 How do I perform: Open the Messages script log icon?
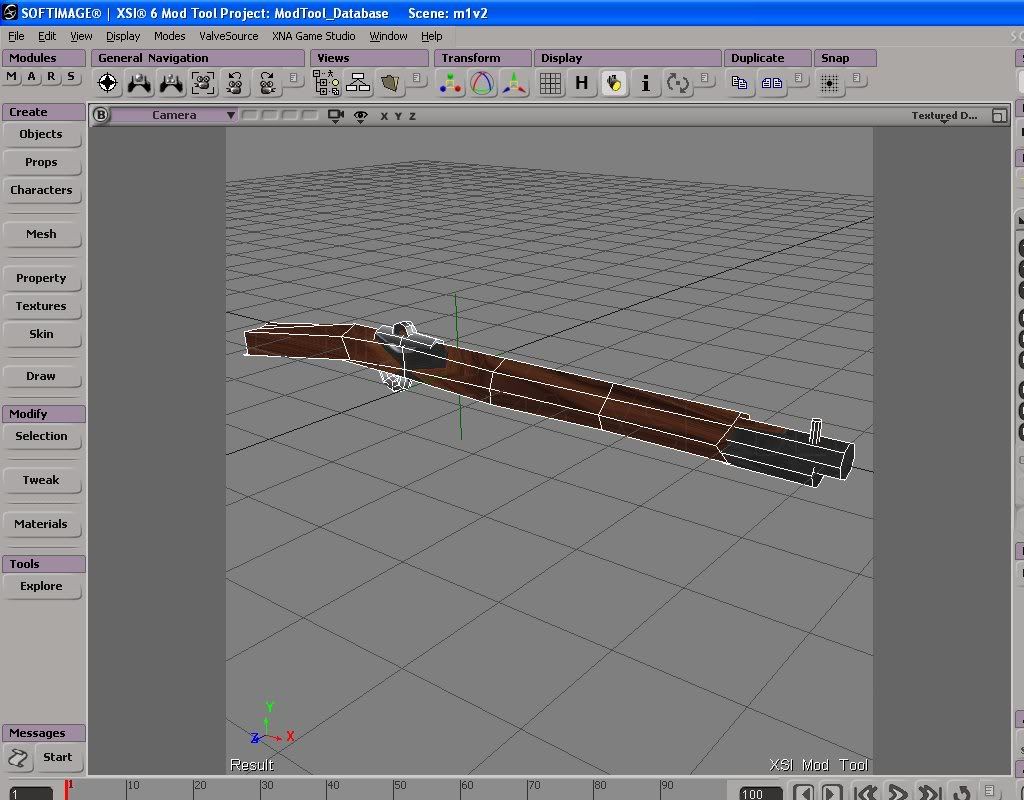[x=18, y=758]
